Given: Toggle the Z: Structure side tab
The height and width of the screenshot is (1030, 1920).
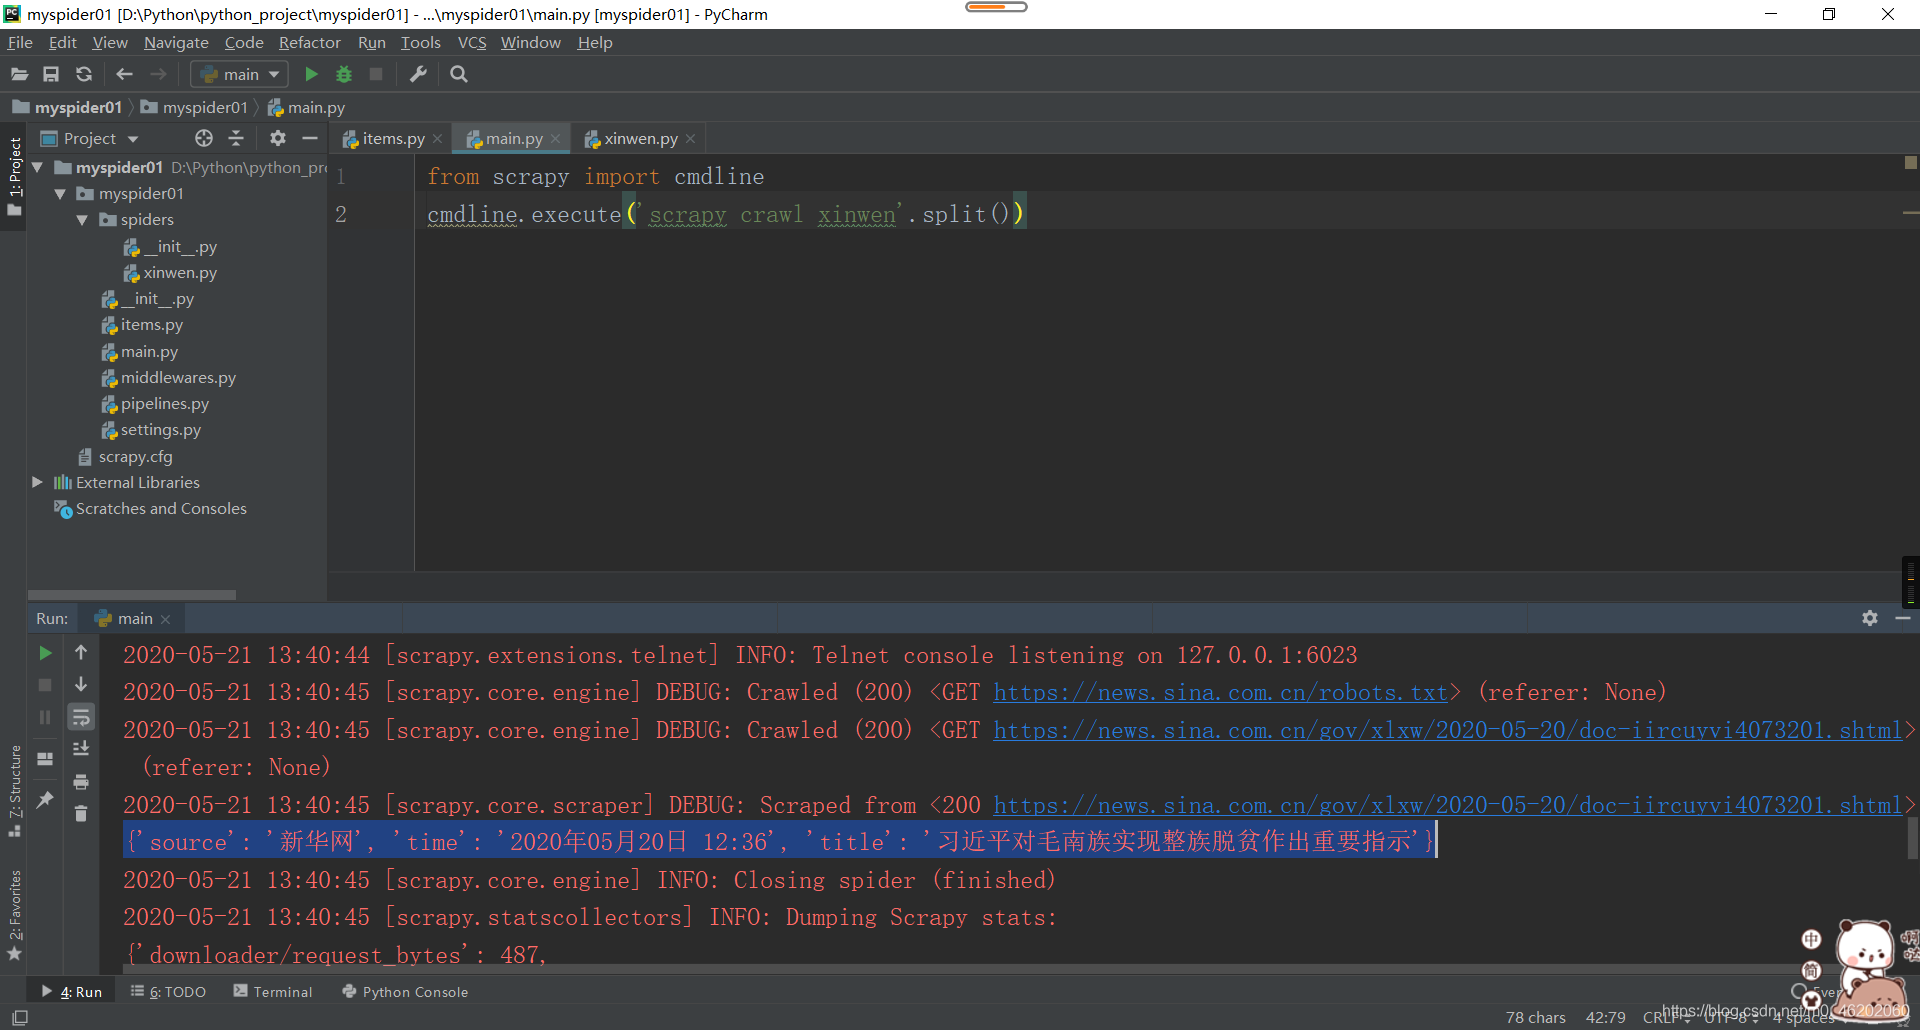Looking at the screenshot, I should pos(14,791).
